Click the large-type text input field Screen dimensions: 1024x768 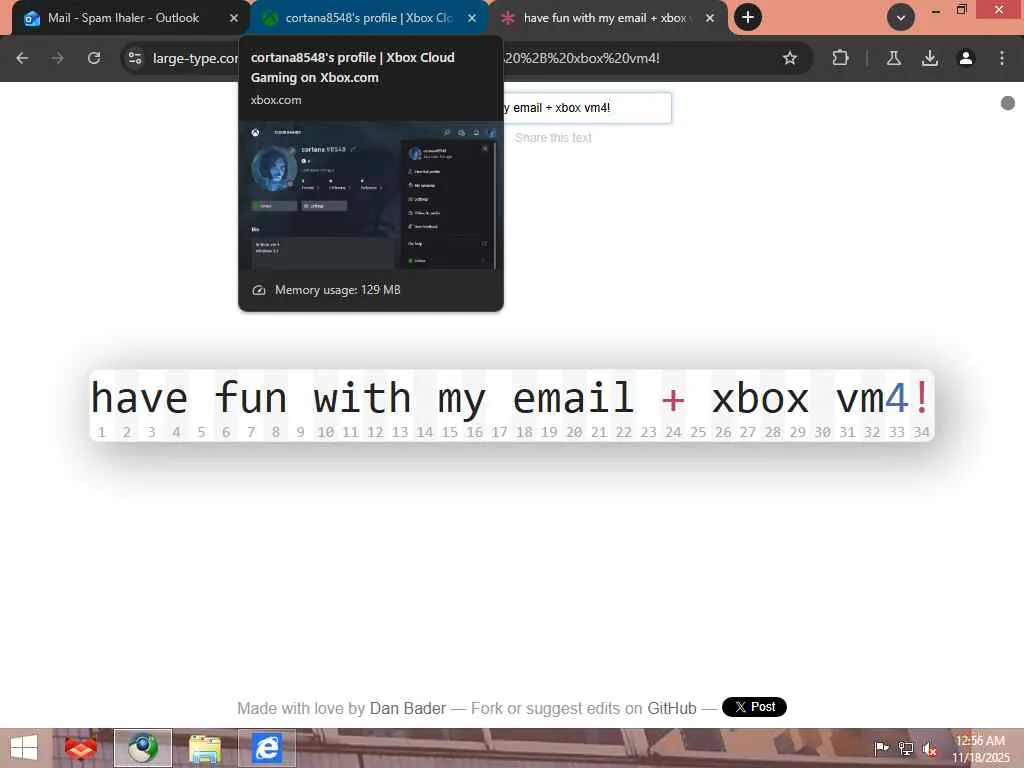point(586,108)
